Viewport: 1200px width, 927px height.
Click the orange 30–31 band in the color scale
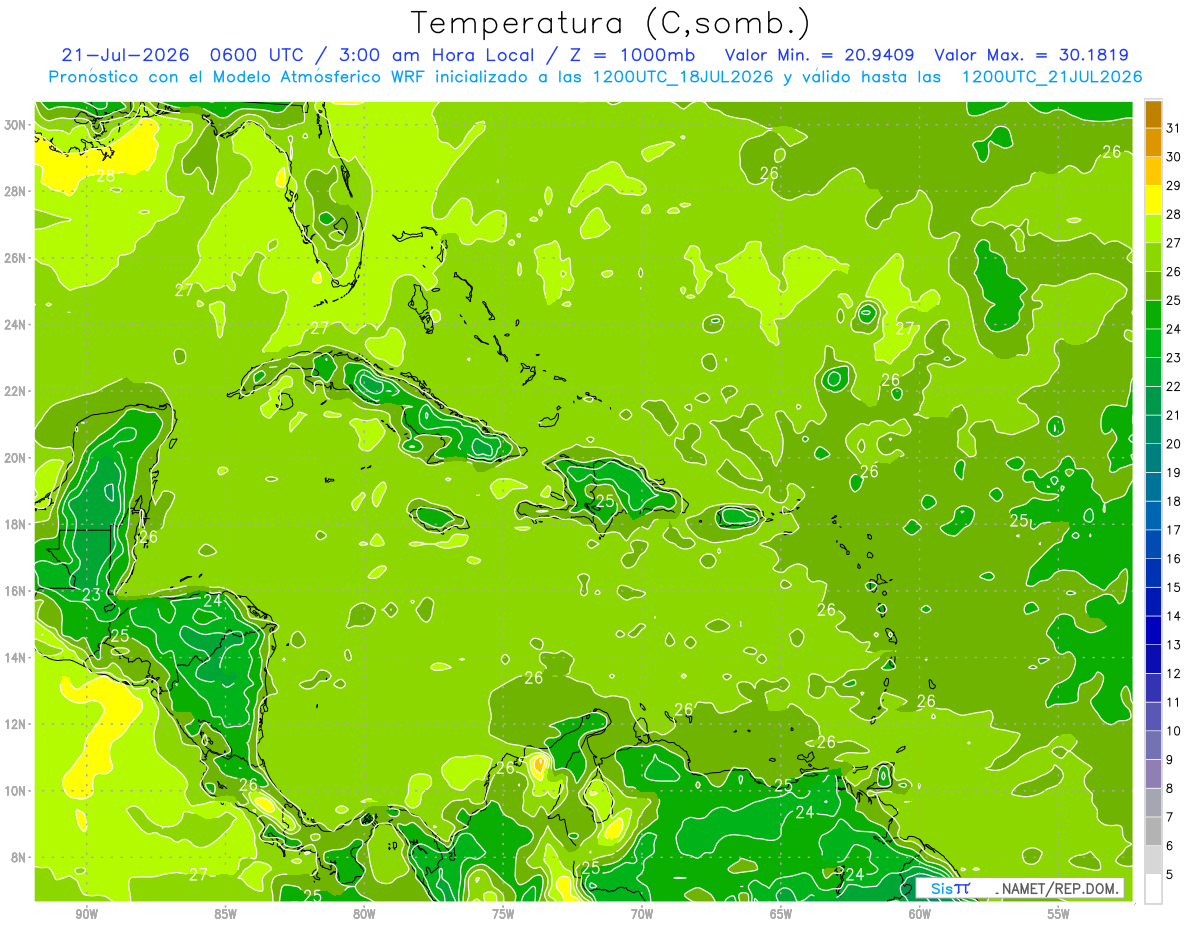[x=1153, y=142]
